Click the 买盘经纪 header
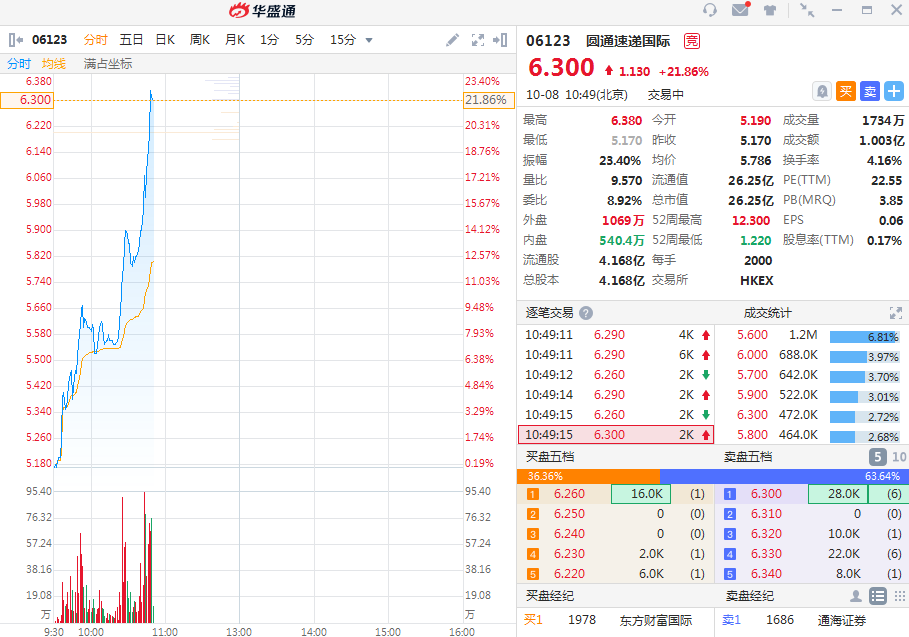 point(550,596)
